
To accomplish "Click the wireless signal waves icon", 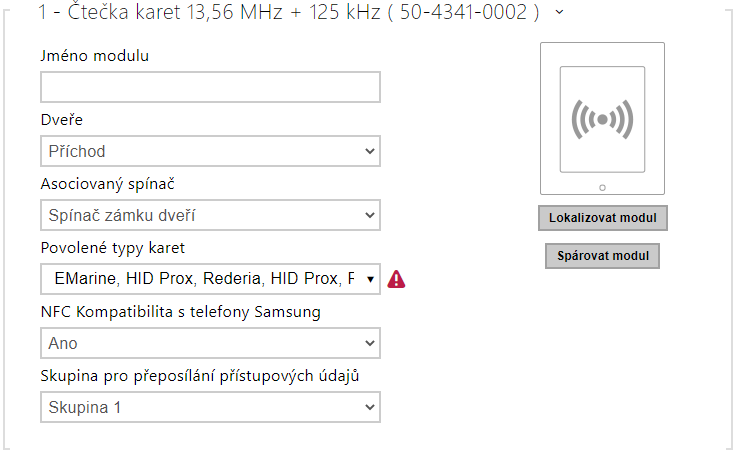I will [602, 119].
